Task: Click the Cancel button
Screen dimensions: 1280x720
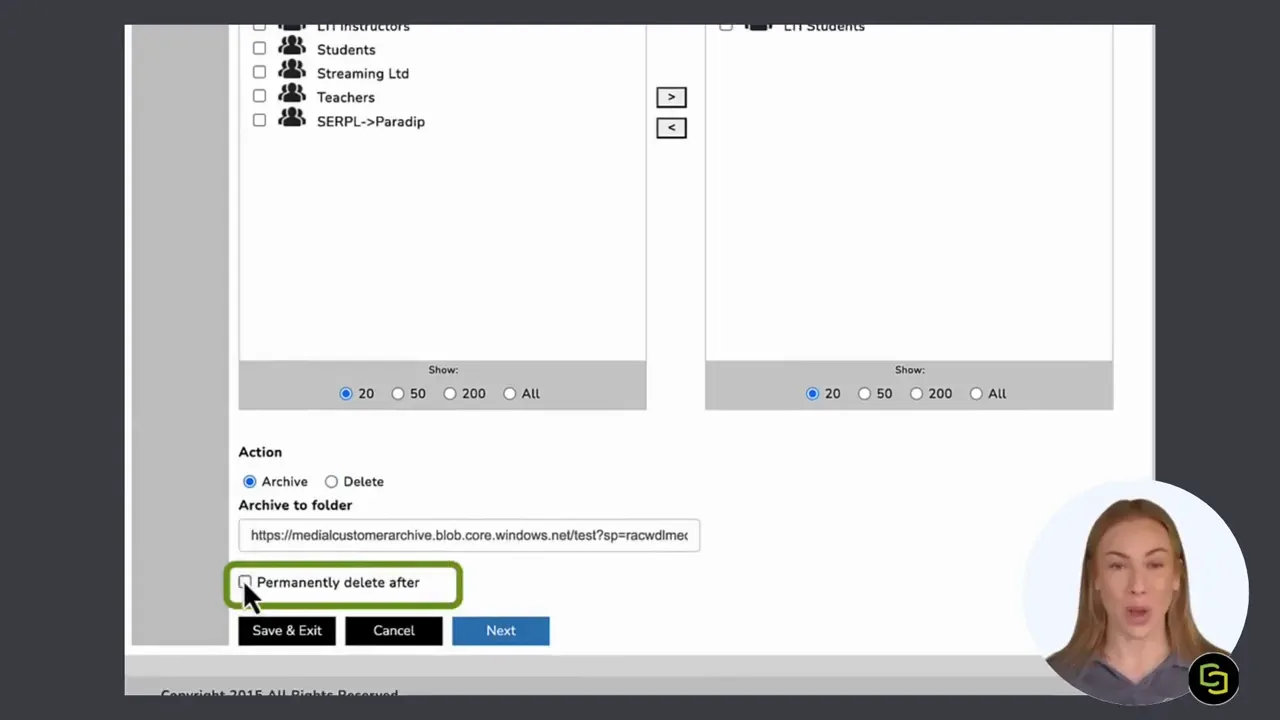Action: [x=394, y=631]
